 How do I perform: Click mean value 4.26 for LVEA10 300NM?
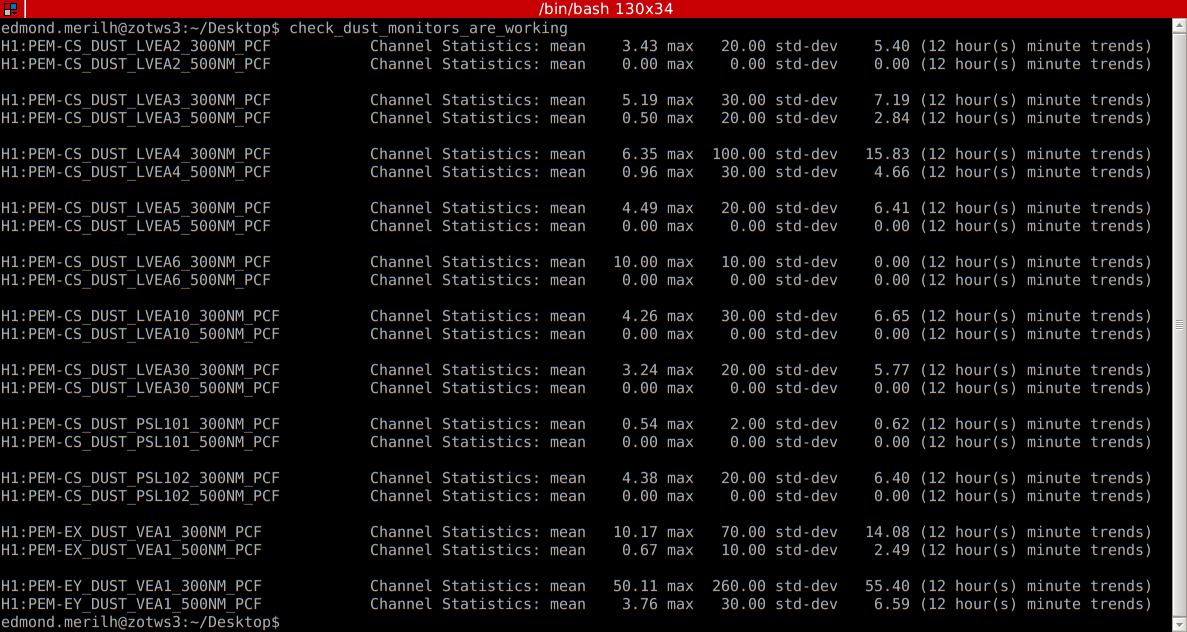click(x=640, y=316)
